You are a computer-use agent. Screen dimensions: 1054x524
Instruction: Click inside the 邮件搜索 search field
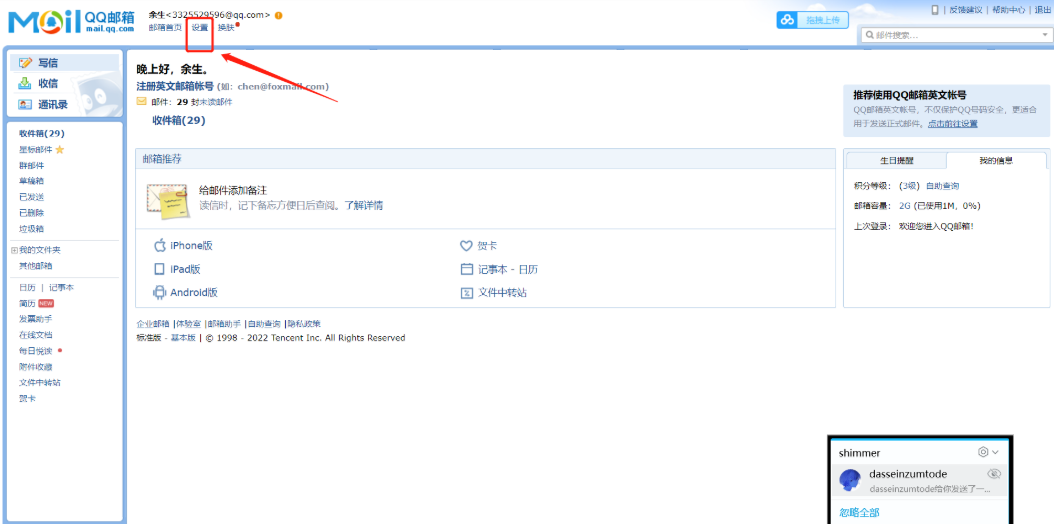(x=955, y=35)
